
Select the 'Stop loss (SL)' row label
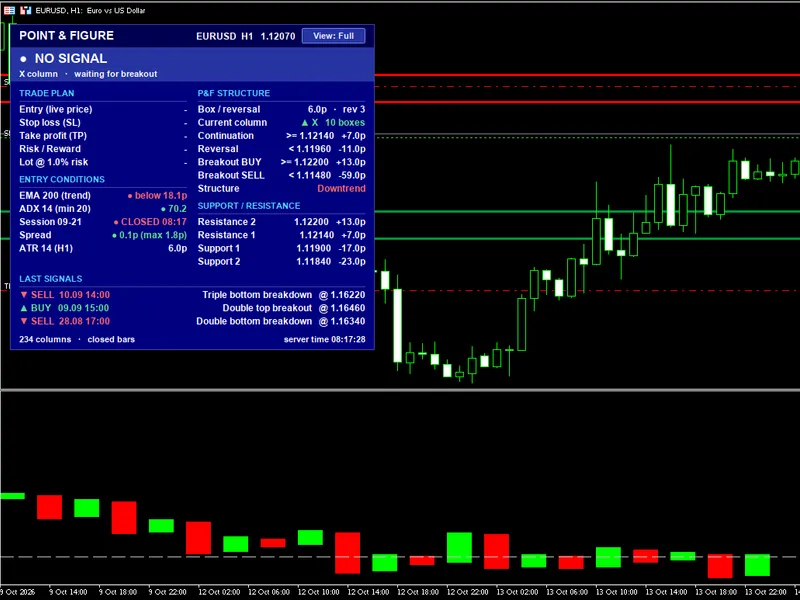tap(49, 122)
